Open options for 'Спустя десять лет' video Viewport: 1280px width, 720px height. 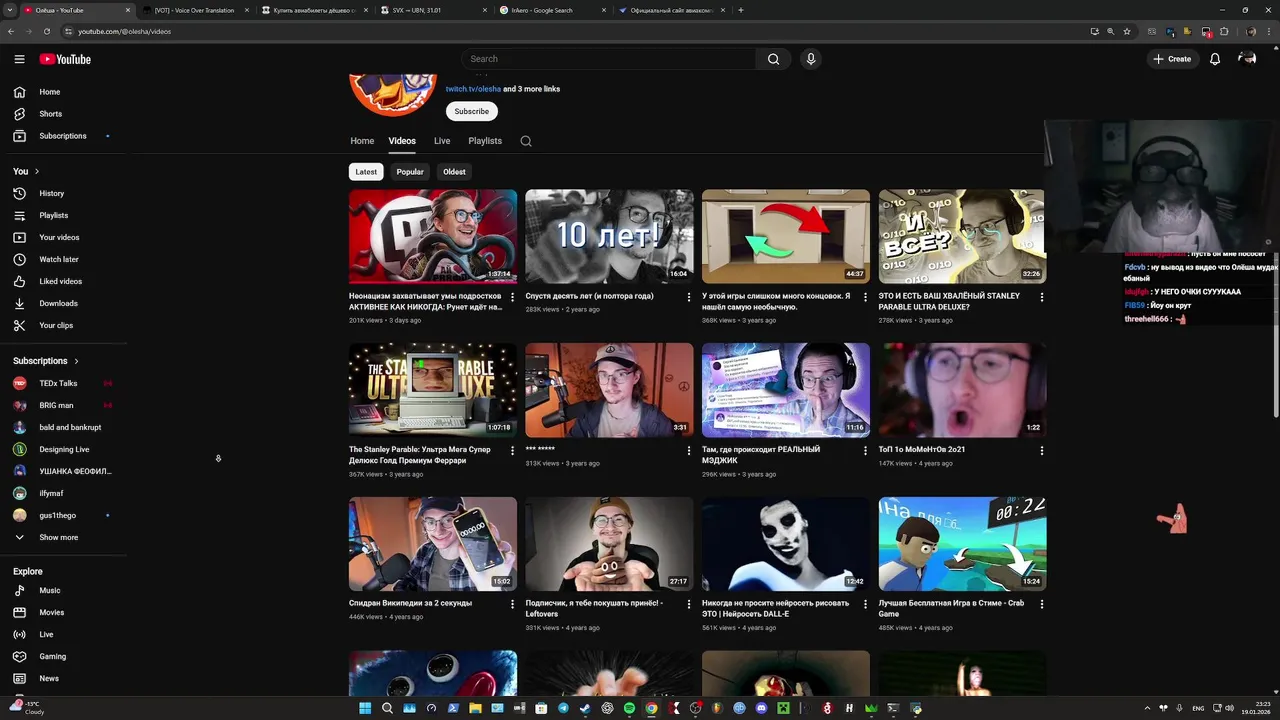pyautogui.click(x=688, y=297)
